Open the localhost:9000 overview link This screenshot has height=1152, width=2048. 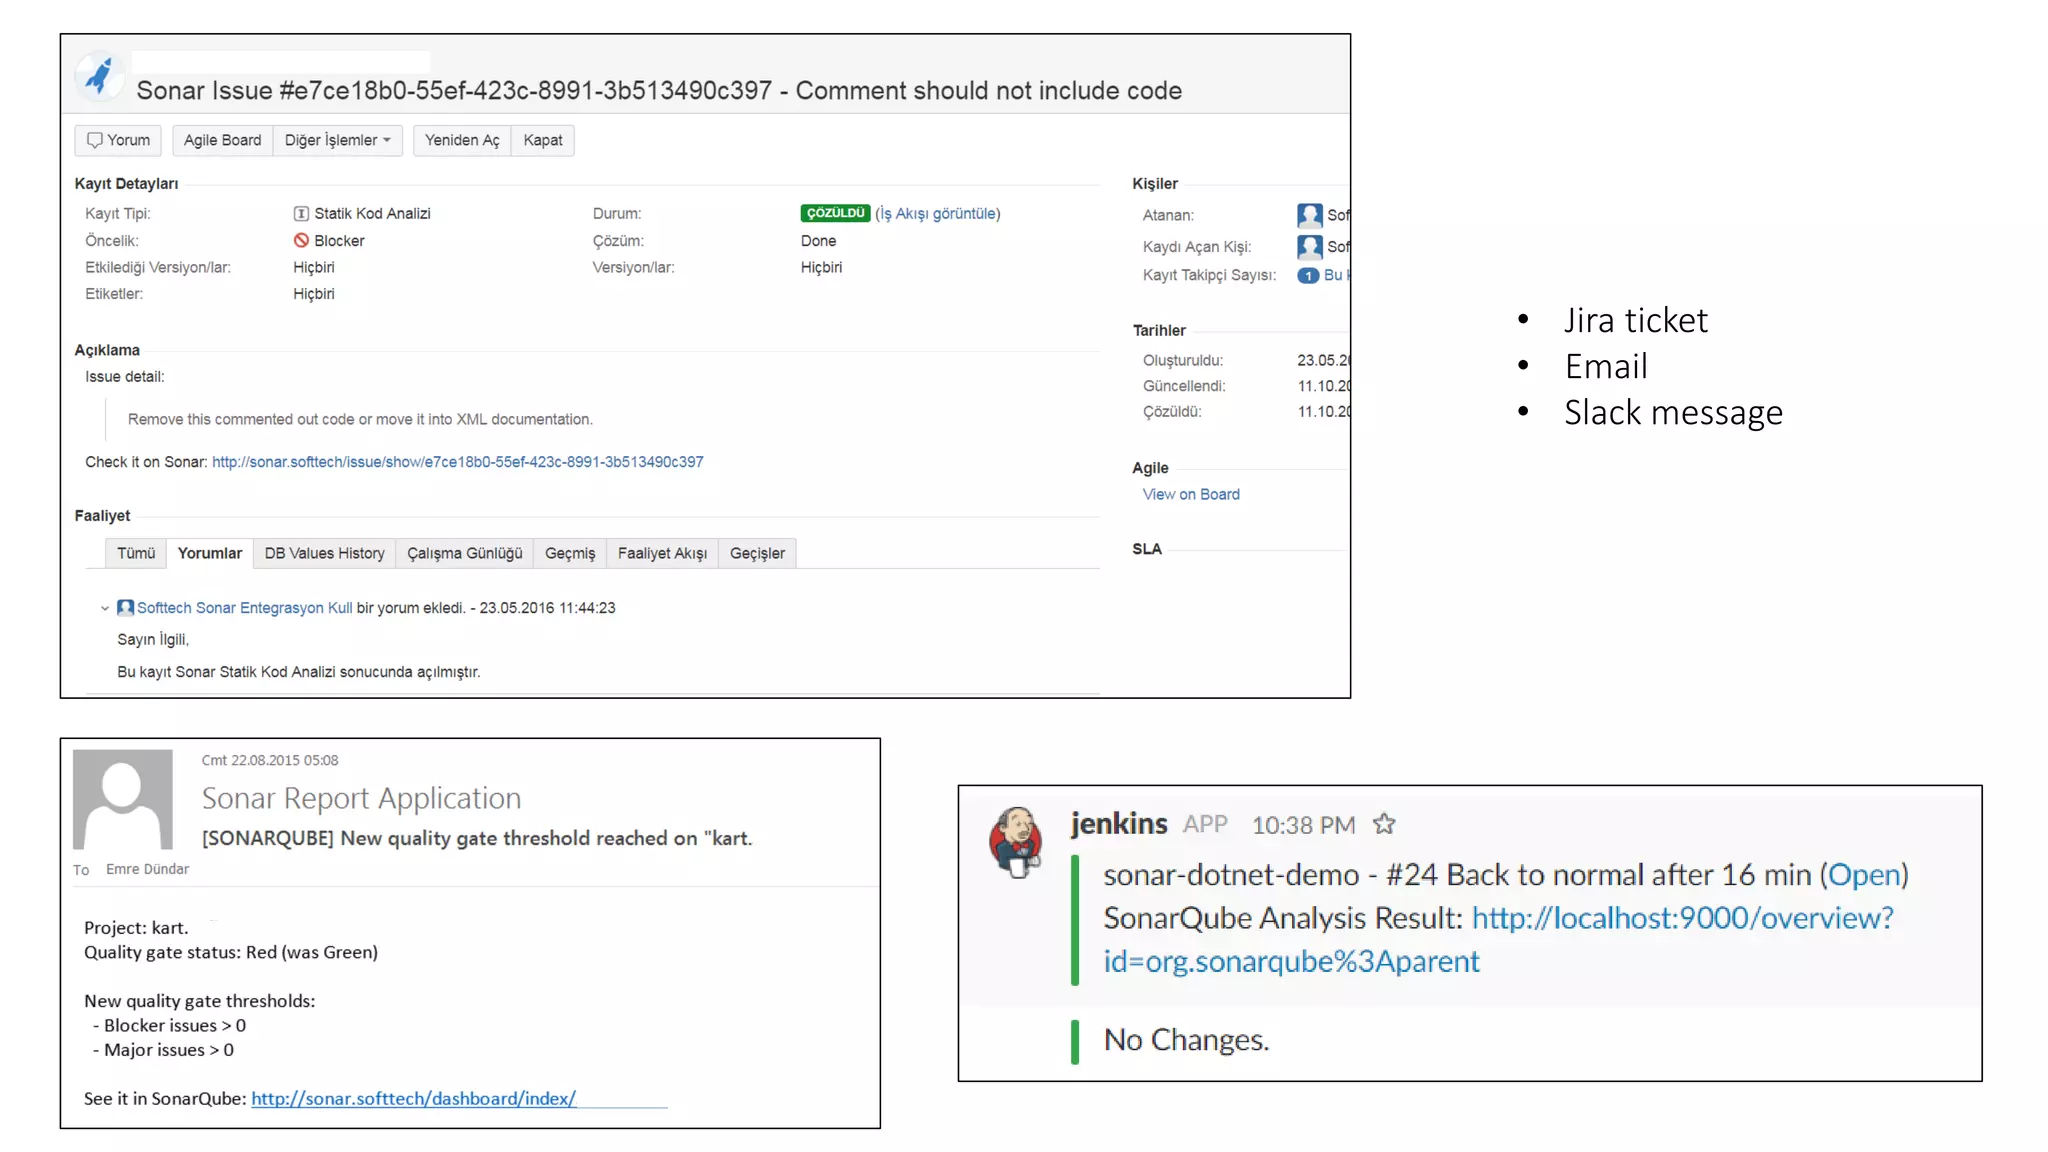1498,939
